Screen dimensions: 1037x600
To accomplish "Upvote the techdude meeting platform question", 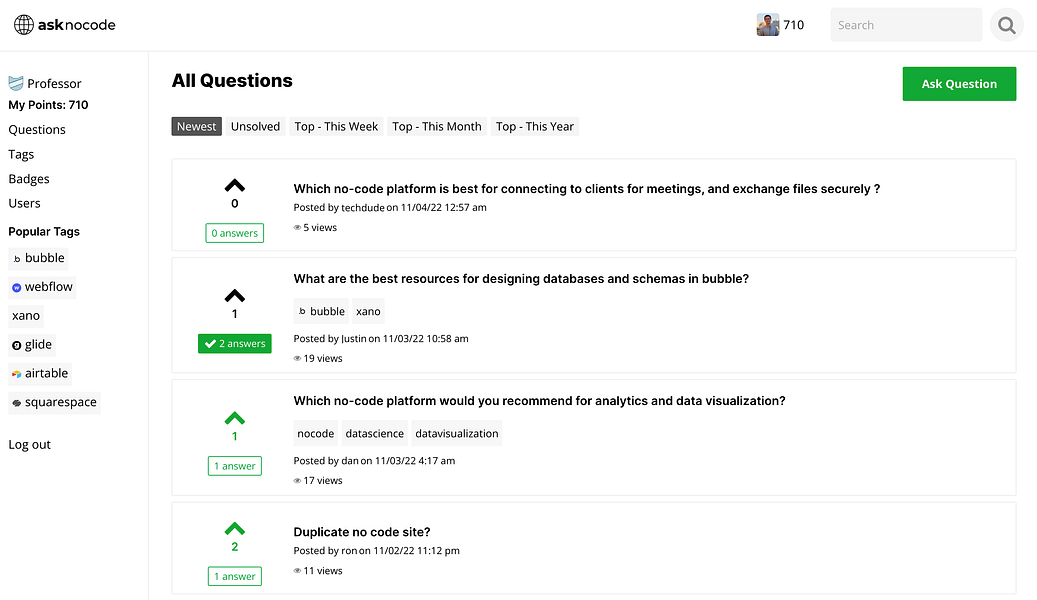I will [235, 185].
